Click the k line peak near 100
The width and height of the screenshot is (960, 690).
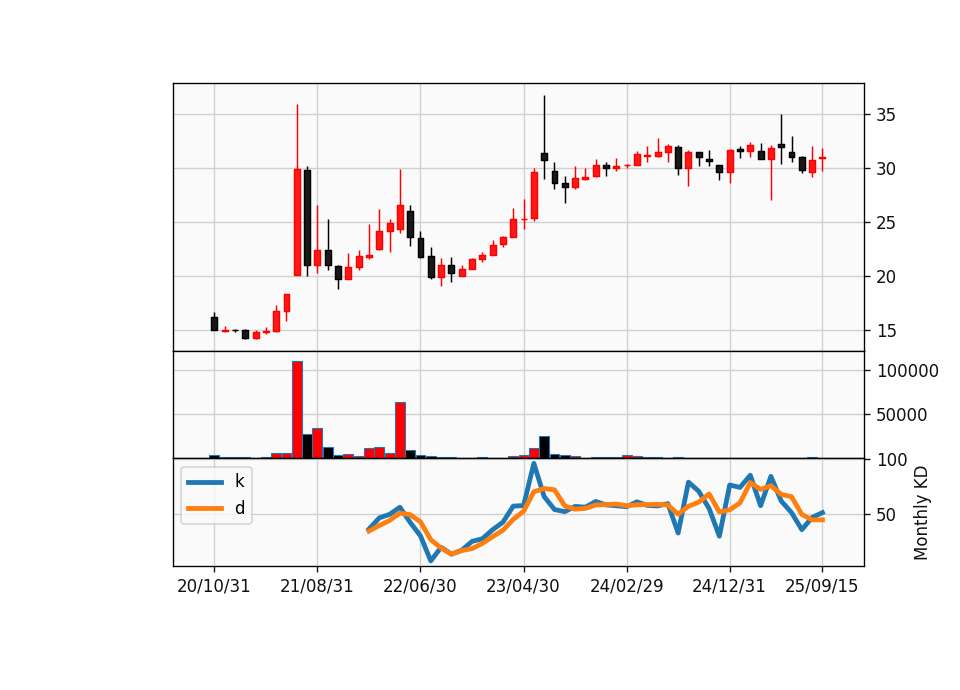534,464
